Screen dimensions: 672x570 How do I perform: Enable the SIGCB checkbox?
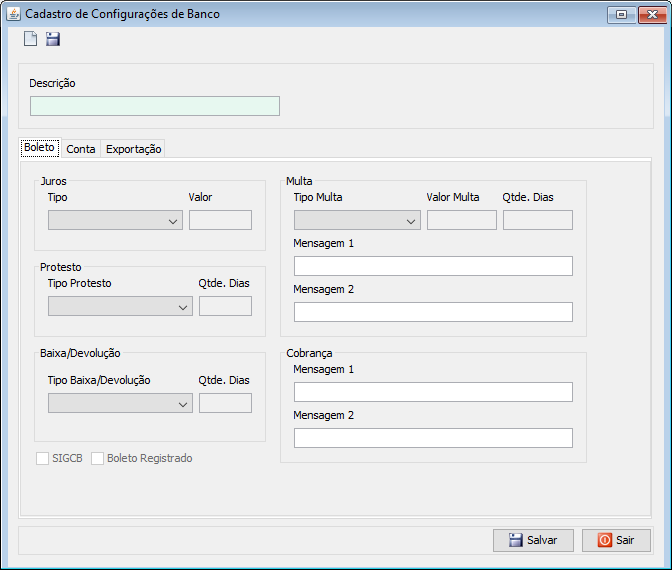[x=42, y=458]
